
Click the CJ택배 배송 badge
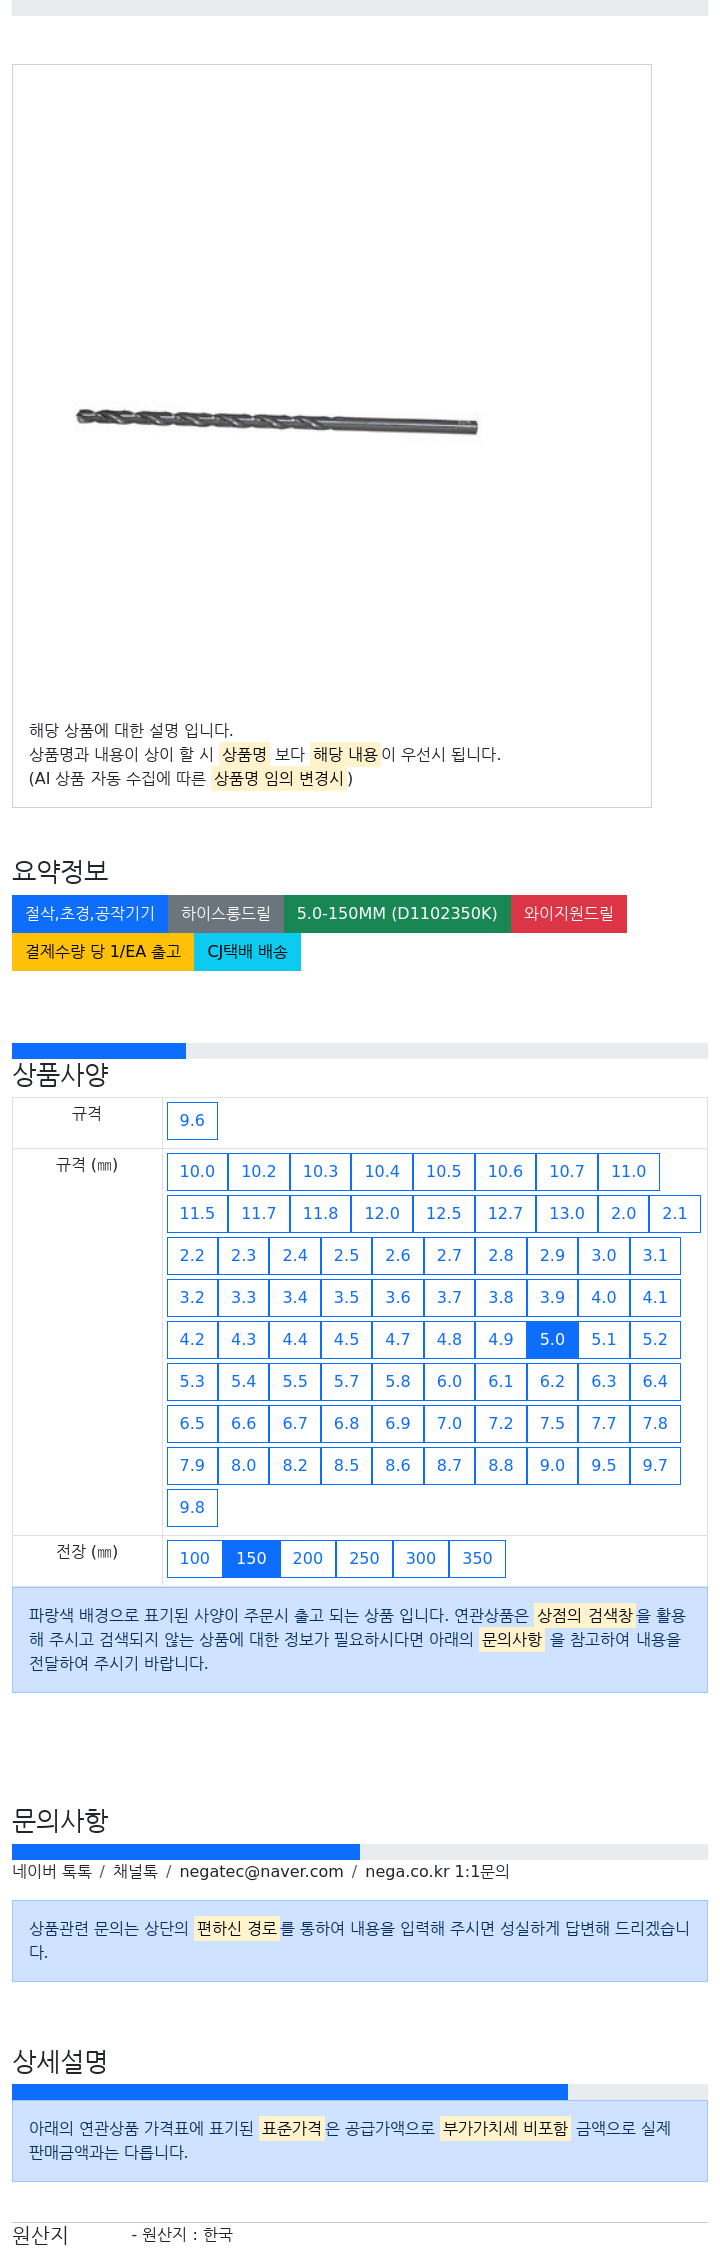click(247, 952)
